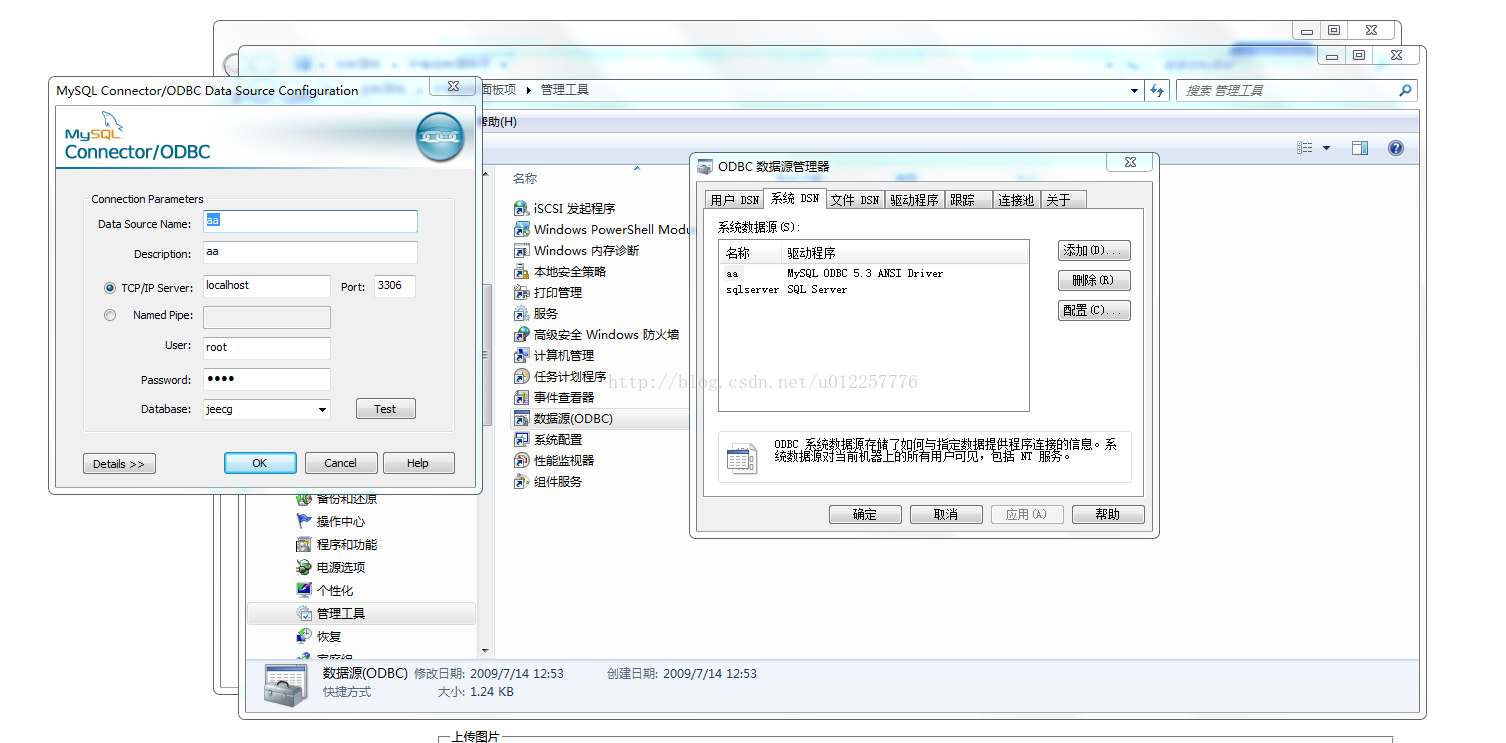Click the 计算机管理 icon
Image resolution: width=1506 pixels, height=743 pixels.
click(520, 355)
